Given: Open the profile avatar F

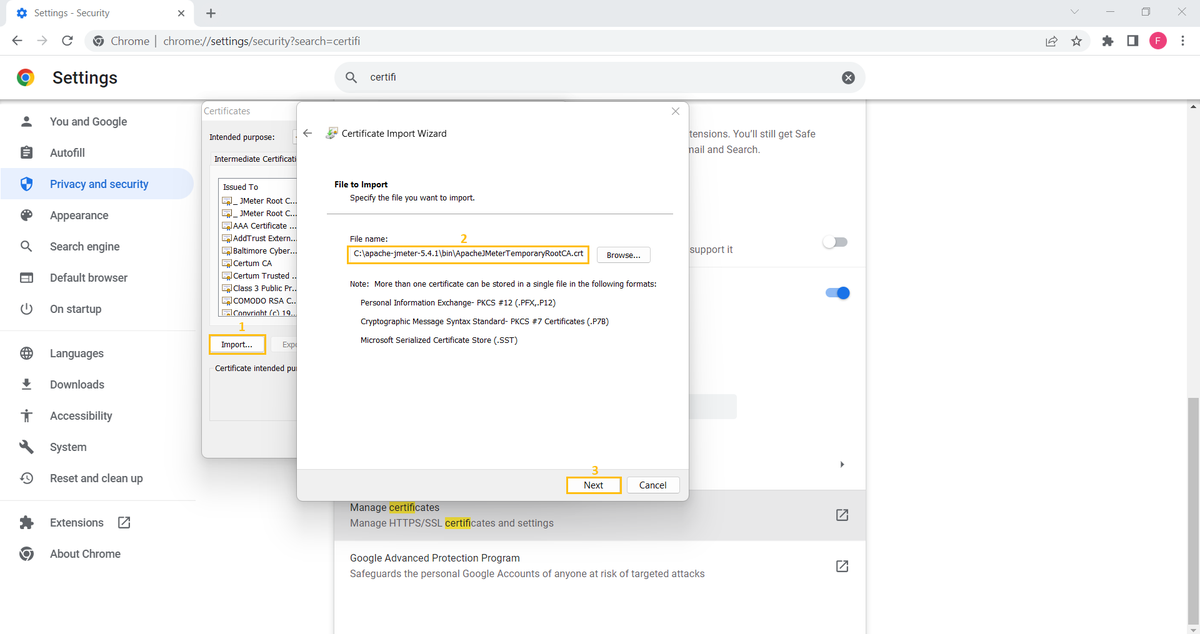Looking at the screenshot, I should 1158,41.
